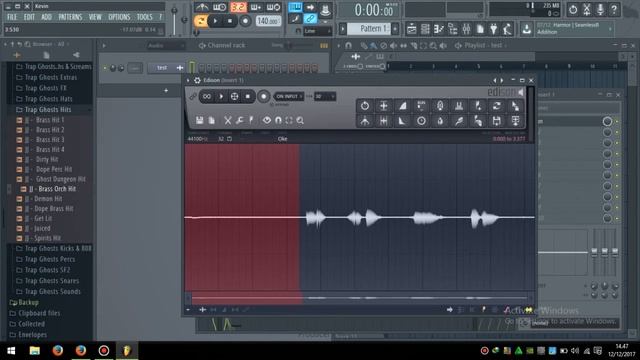Open Edison ON INPUT recording mode dropdown
The image size is (640, 360).
[289, 96]
